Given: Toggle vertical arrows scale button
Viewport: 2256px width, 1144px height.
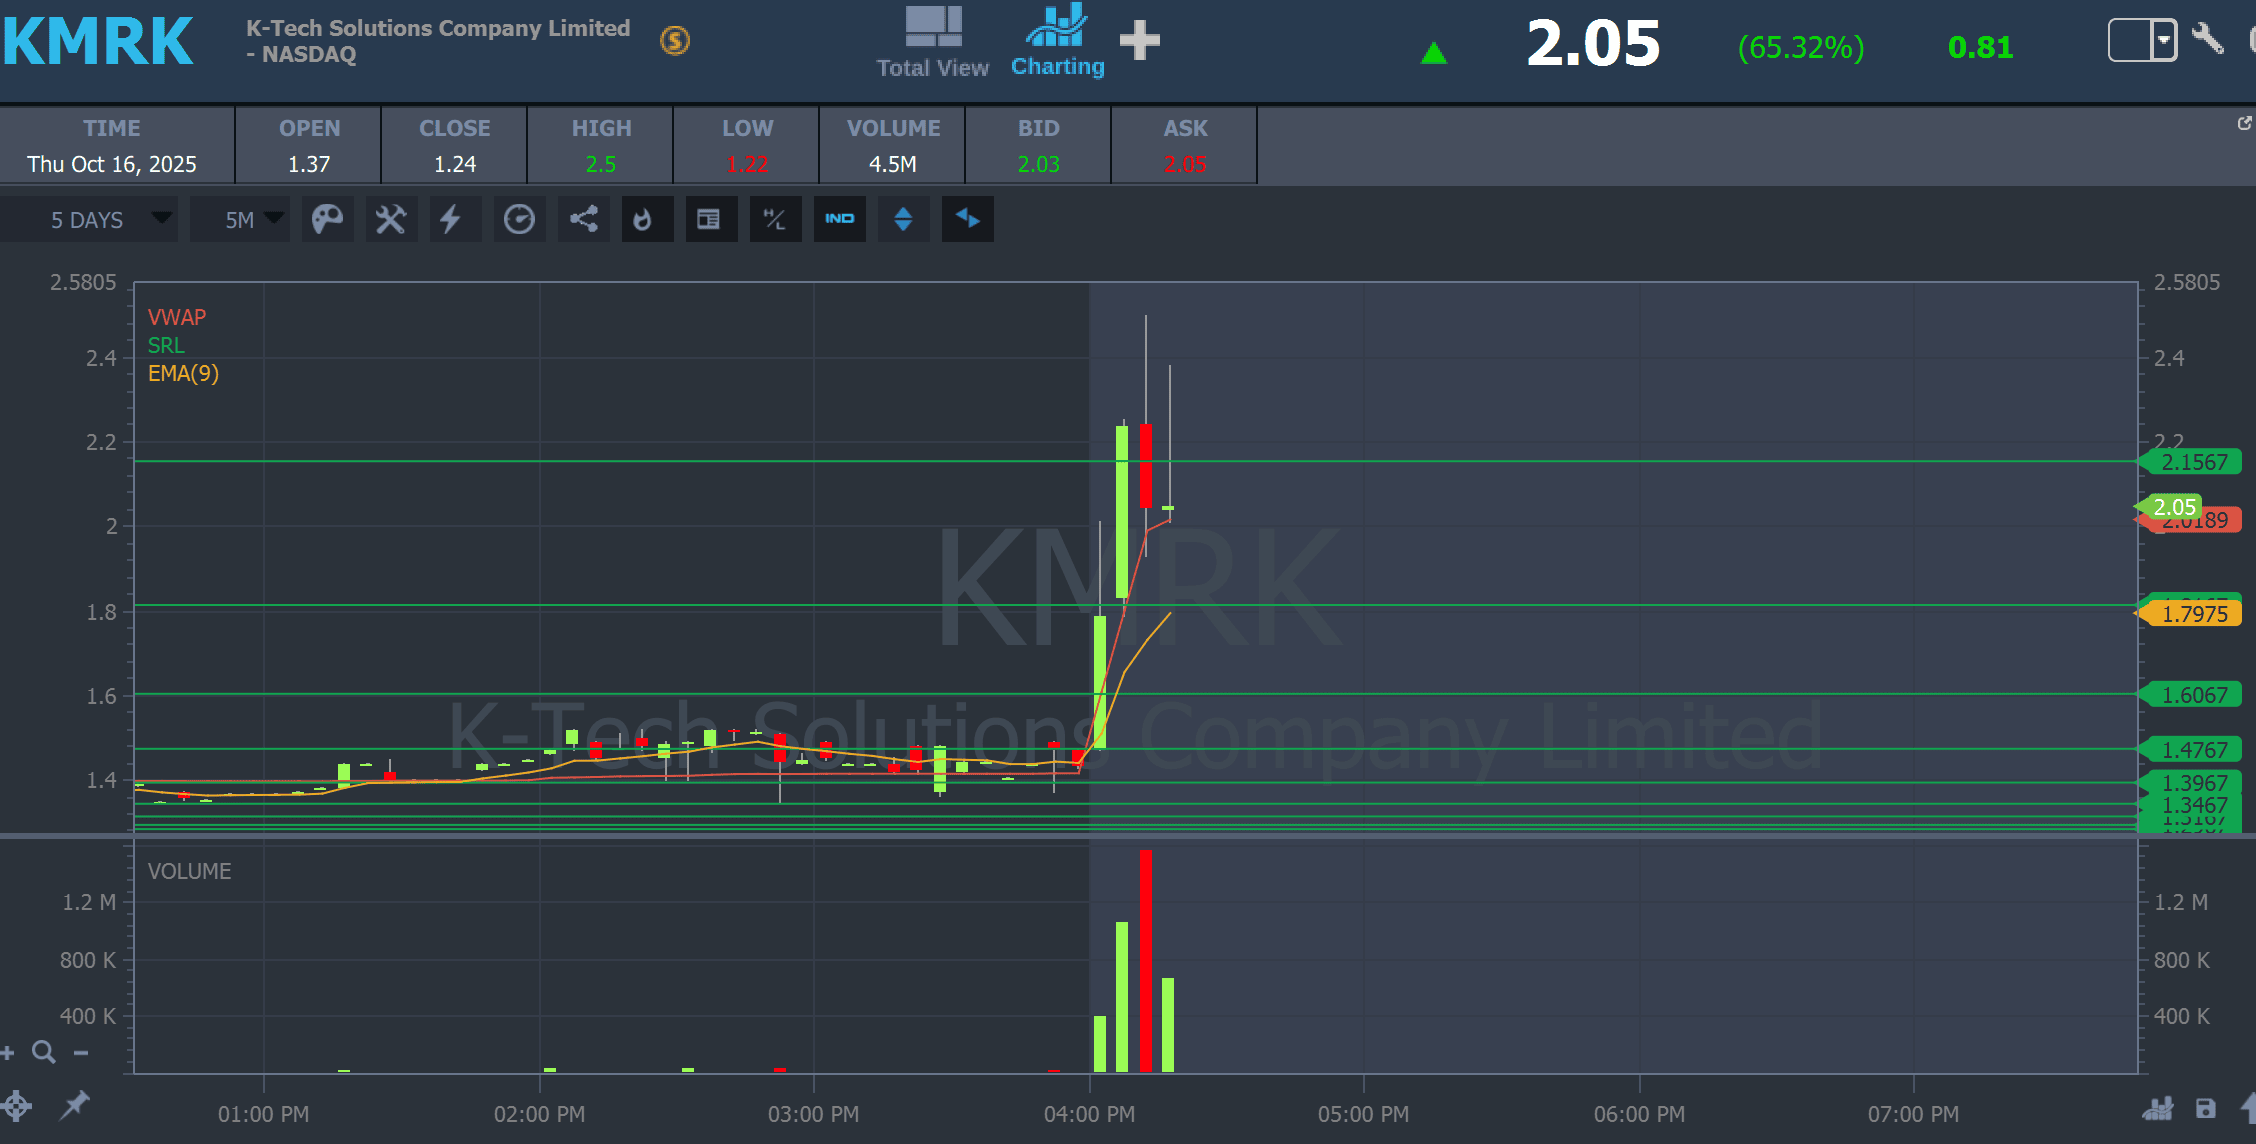Looking at the screenshot, I should (903, 219).
